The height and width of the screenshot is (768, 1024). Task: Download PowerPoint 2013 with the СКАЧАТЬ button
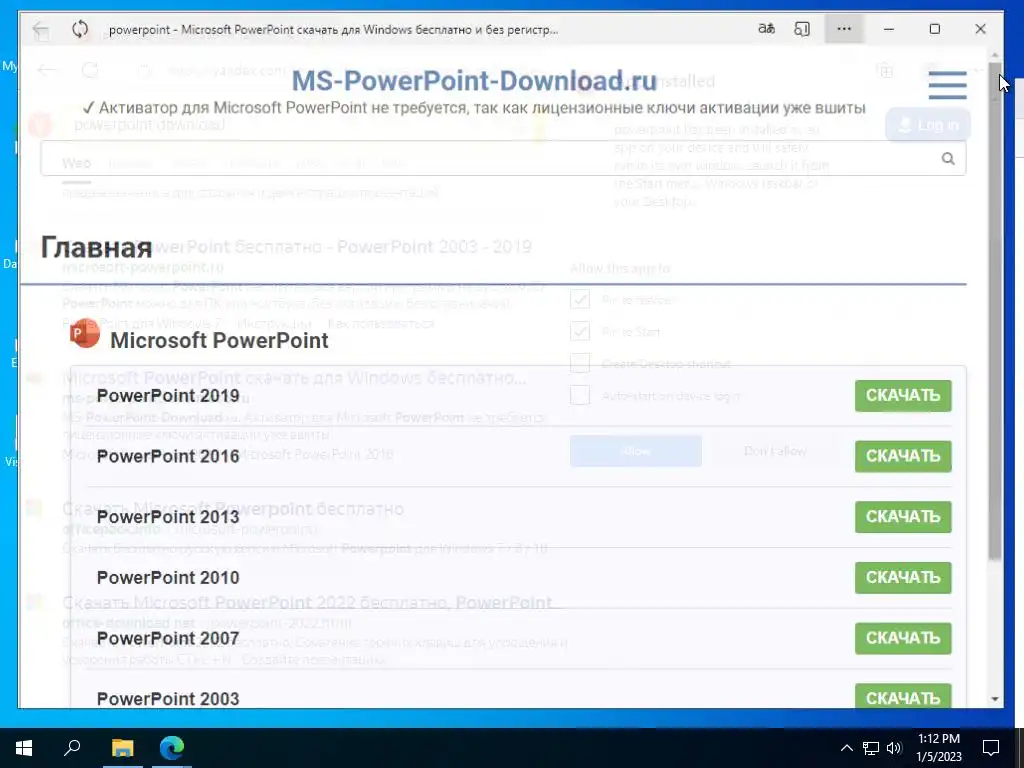(x=903, y=517)
